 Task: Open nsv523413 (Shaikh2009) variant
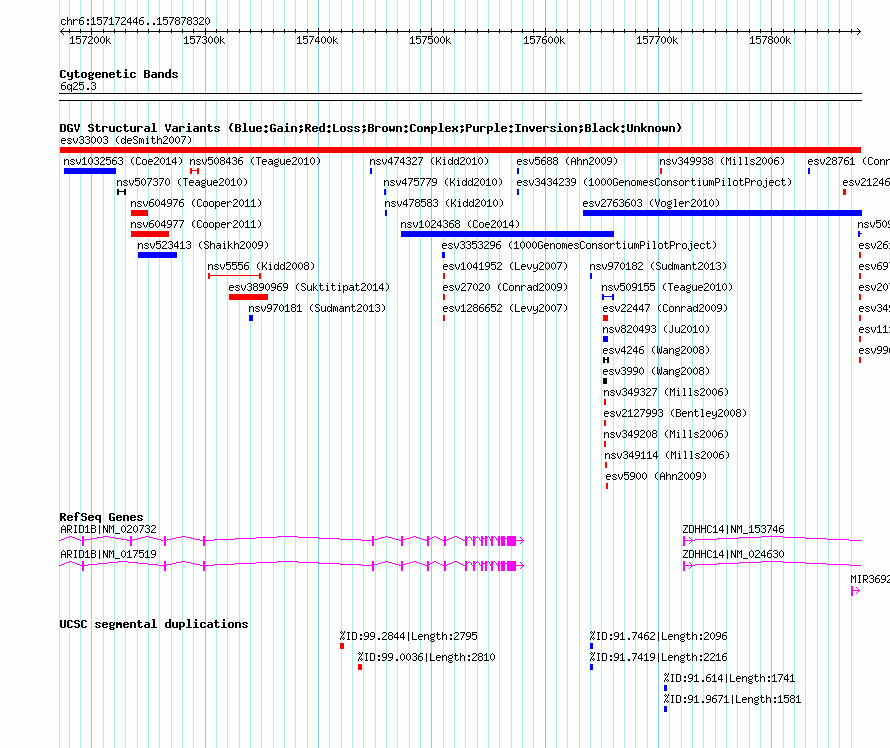click(203, 245)
